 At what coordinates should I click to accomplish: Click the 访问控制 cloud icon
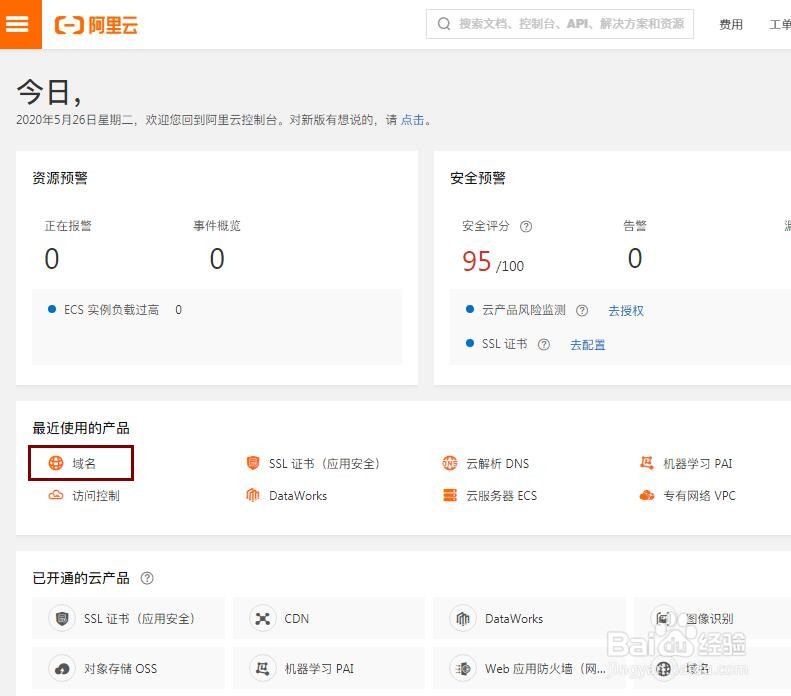(x=55, y=496)
